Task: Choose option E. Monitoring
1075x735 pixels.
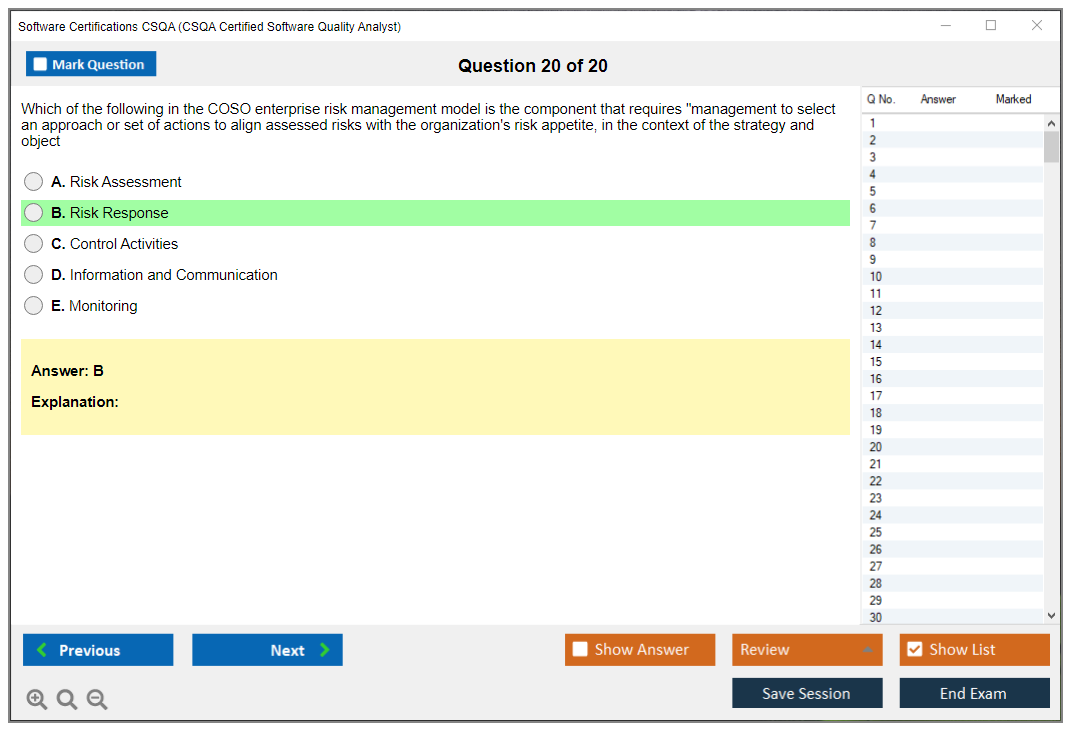Action: pos(34,306)
